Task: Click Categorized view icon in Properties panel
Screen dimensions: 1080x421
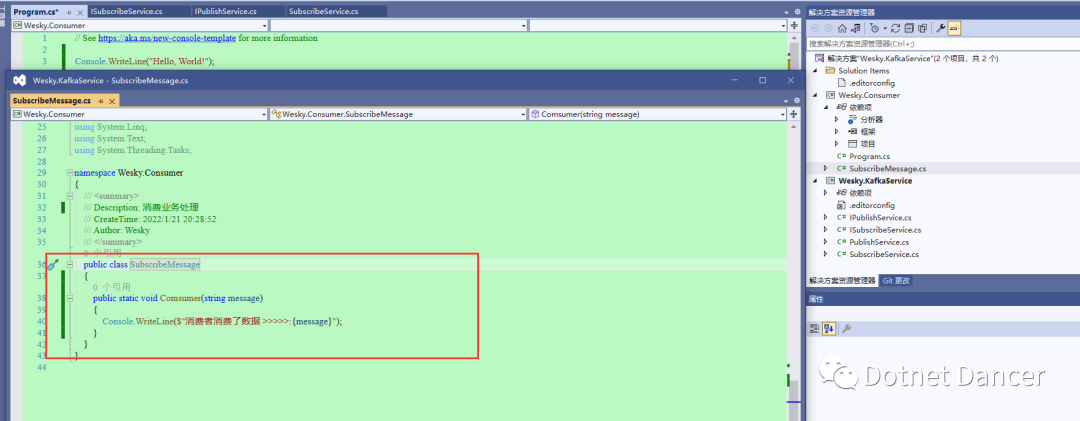Action: (x=815, y=328)
